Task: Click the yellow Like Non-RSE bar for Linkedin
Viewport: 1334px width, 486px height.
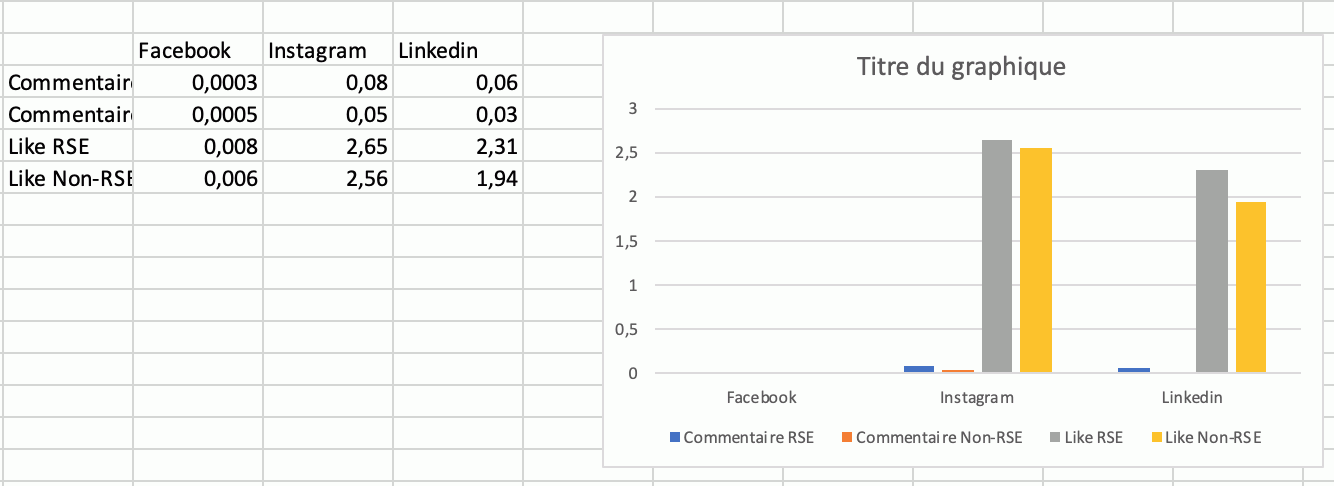Action: coord(1250,287)
